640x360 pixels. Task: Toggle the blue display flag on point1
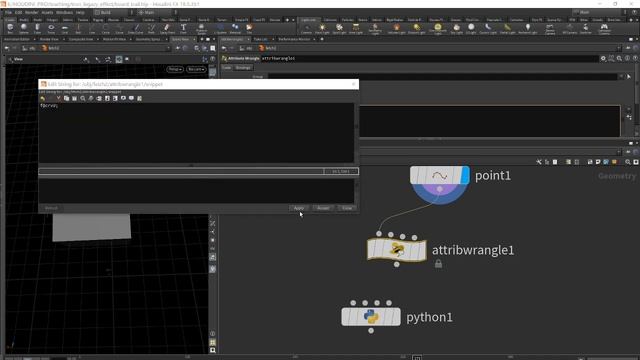pos(464,176)
